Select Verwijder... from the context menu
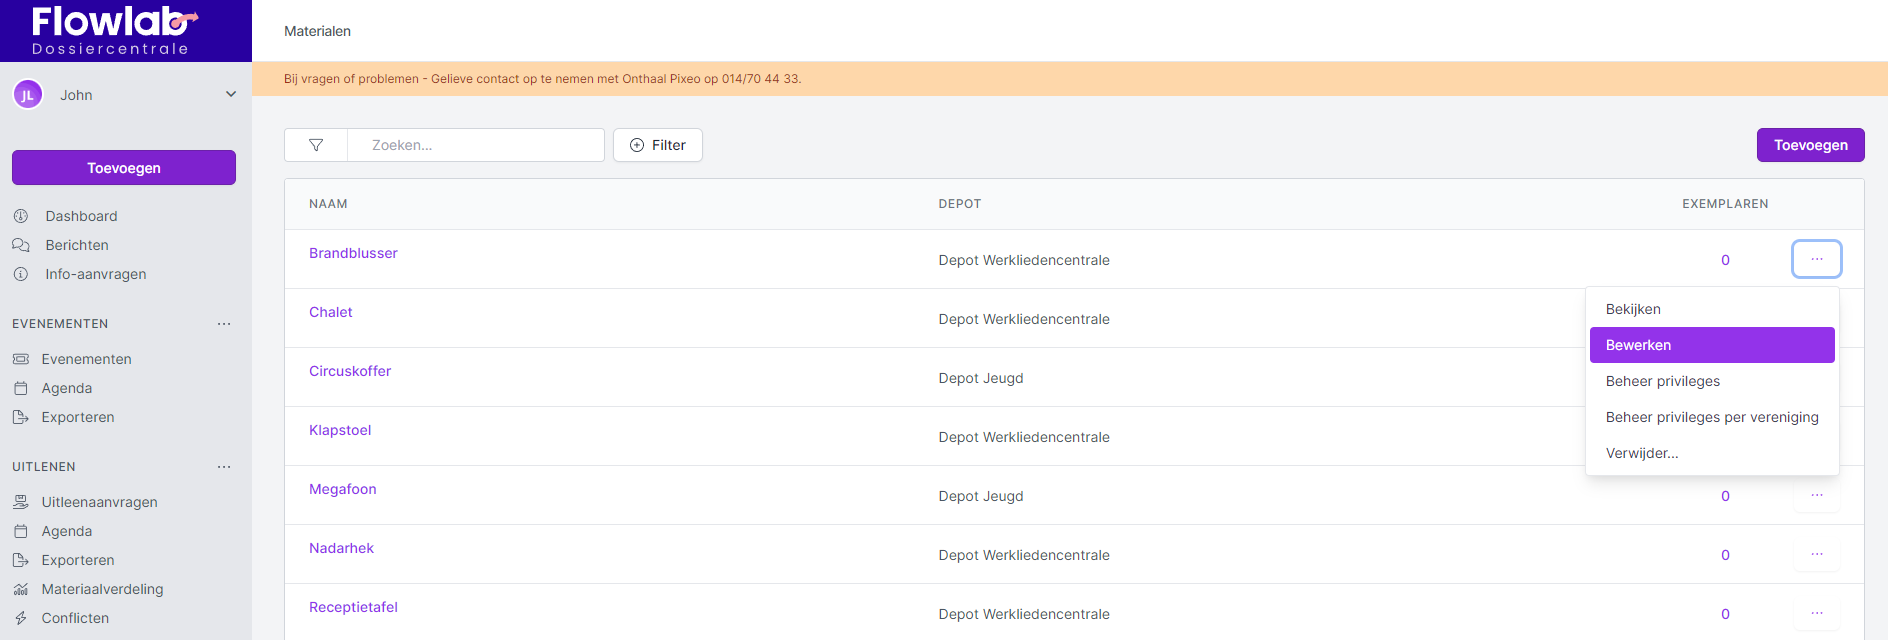This screenshot has height=640, width=1888. pyautogui.click(x=1642, y=453)
